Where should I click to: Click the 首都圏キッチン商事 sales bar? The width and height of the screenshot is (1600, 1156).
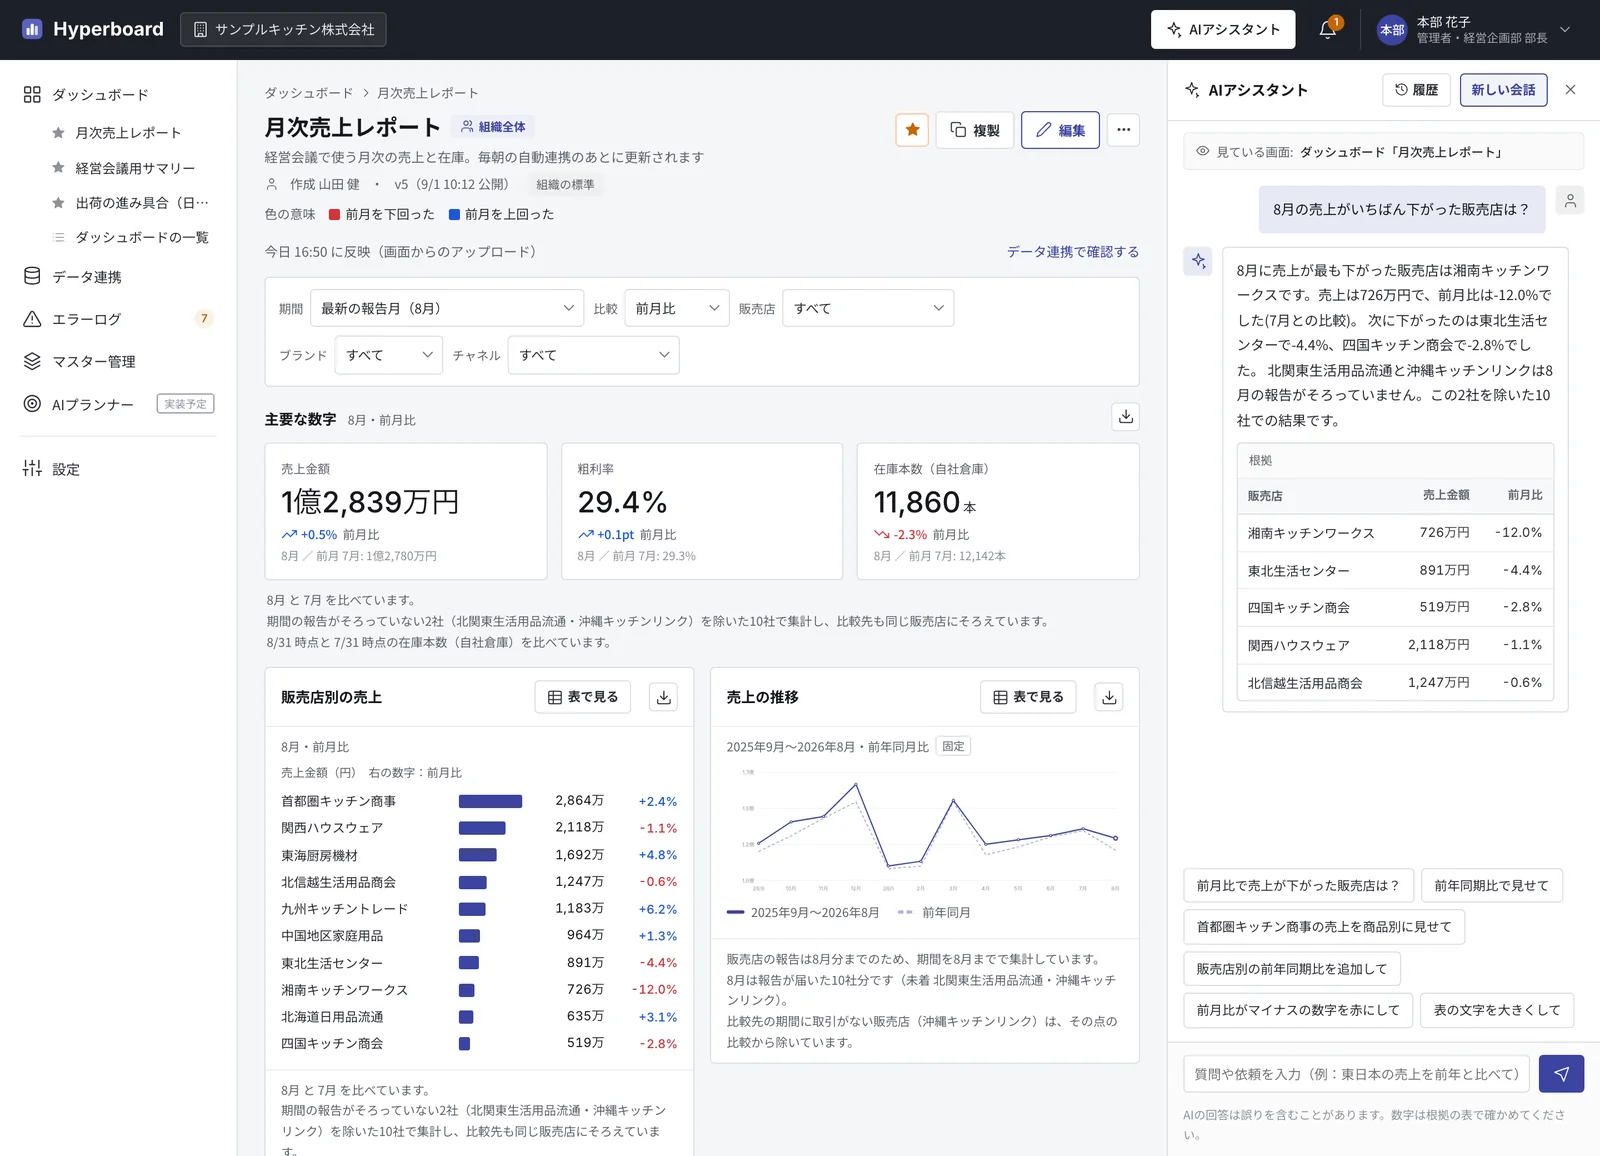point(490,801)
